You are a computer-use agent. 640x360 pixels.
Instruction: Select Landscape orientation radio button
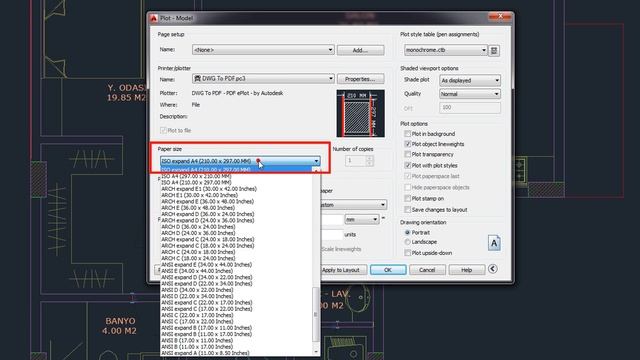407,242
